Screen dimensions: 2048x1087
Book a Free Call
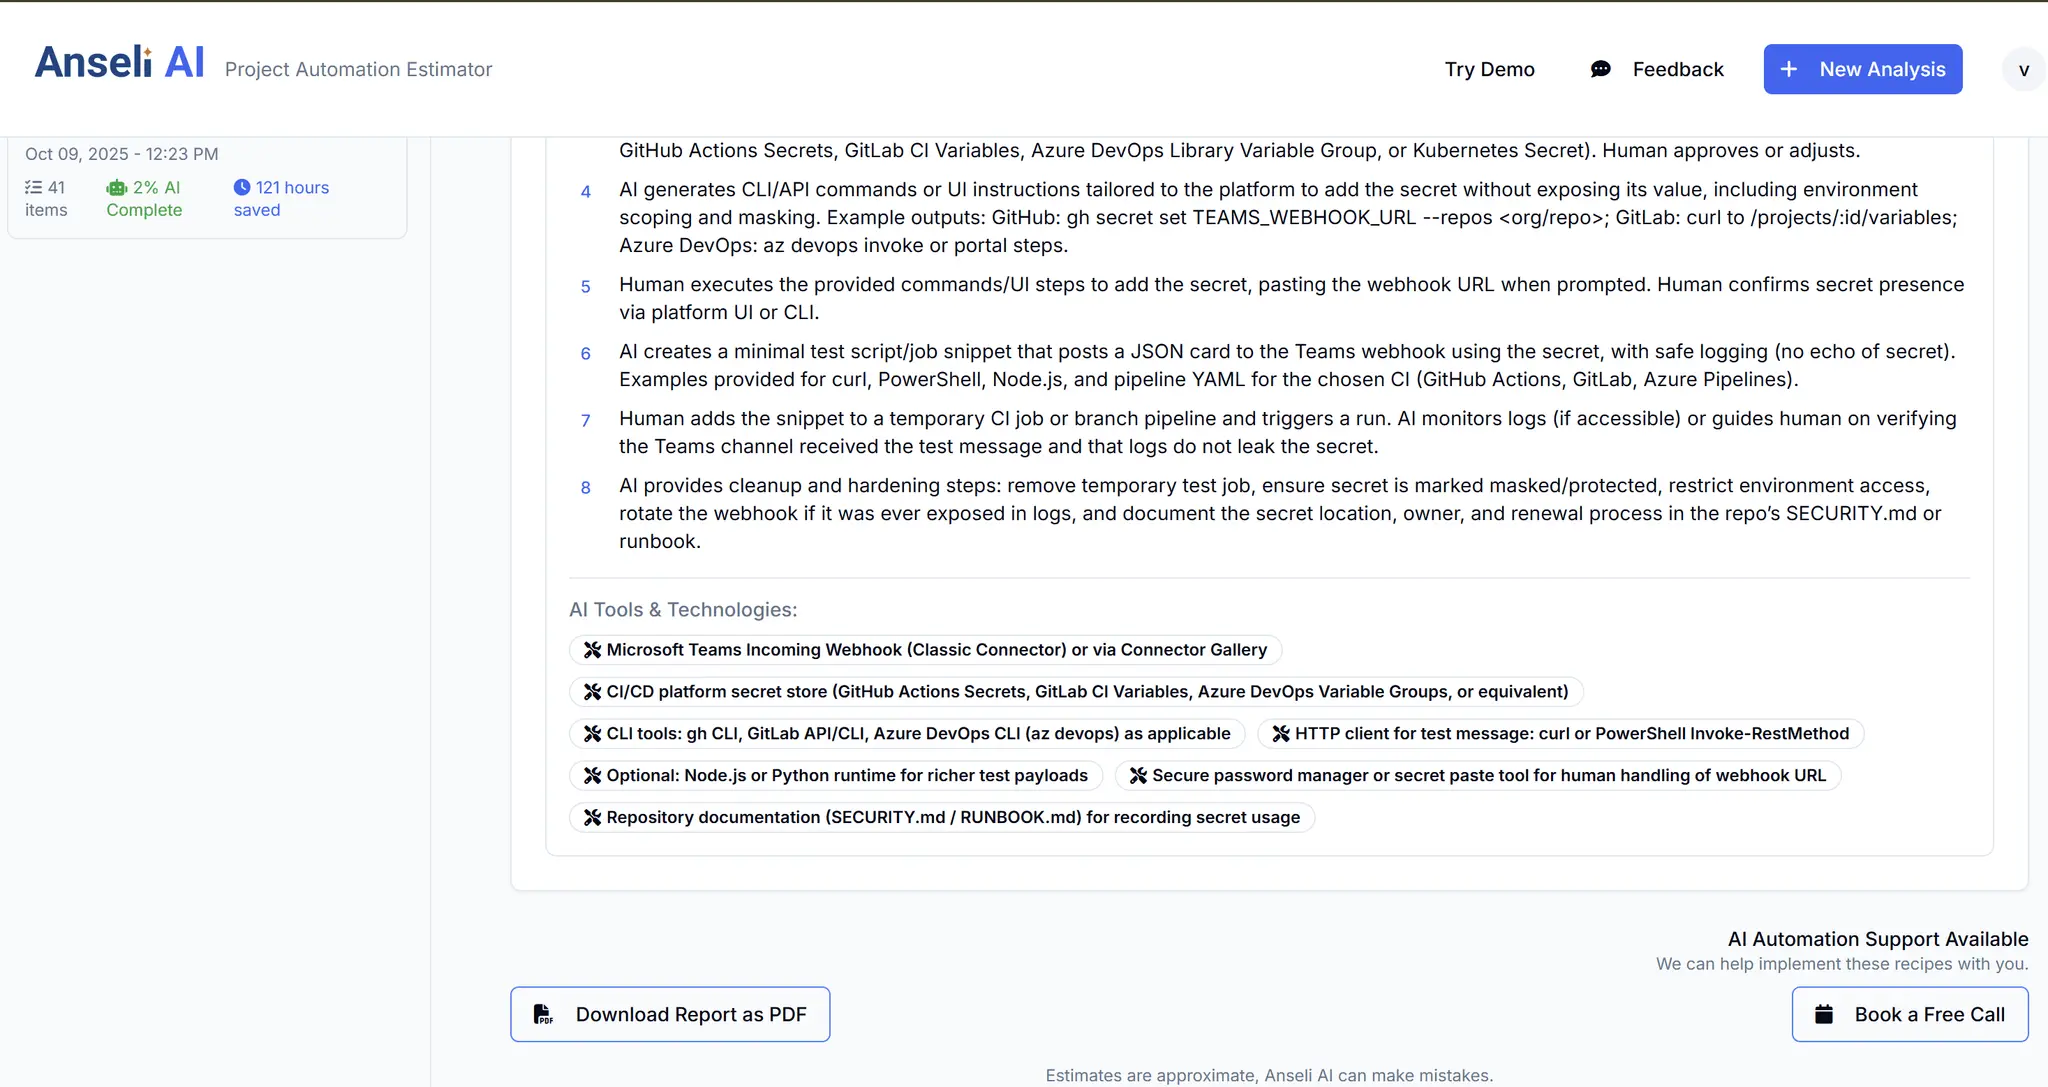pyautogui.click(x=1910, y=1014)
